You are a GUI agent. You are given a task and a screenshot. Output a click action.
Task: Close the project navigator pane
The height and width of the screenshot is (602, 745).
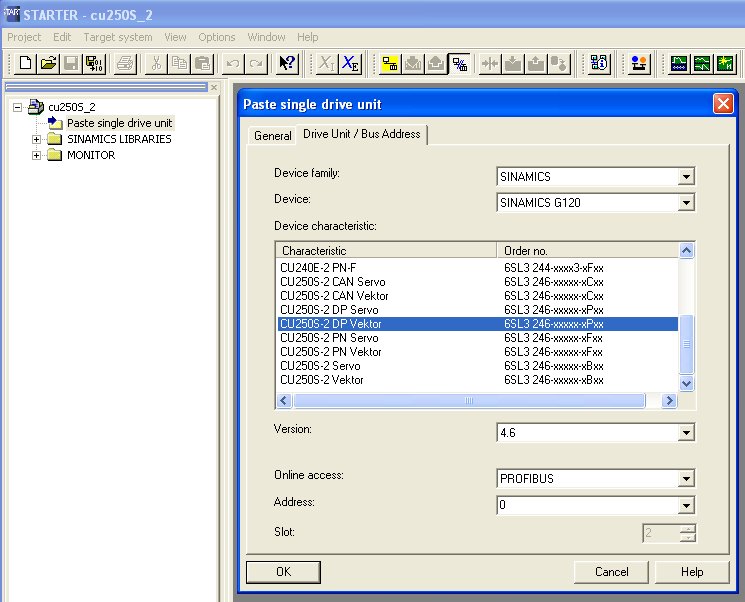[214, 87]
